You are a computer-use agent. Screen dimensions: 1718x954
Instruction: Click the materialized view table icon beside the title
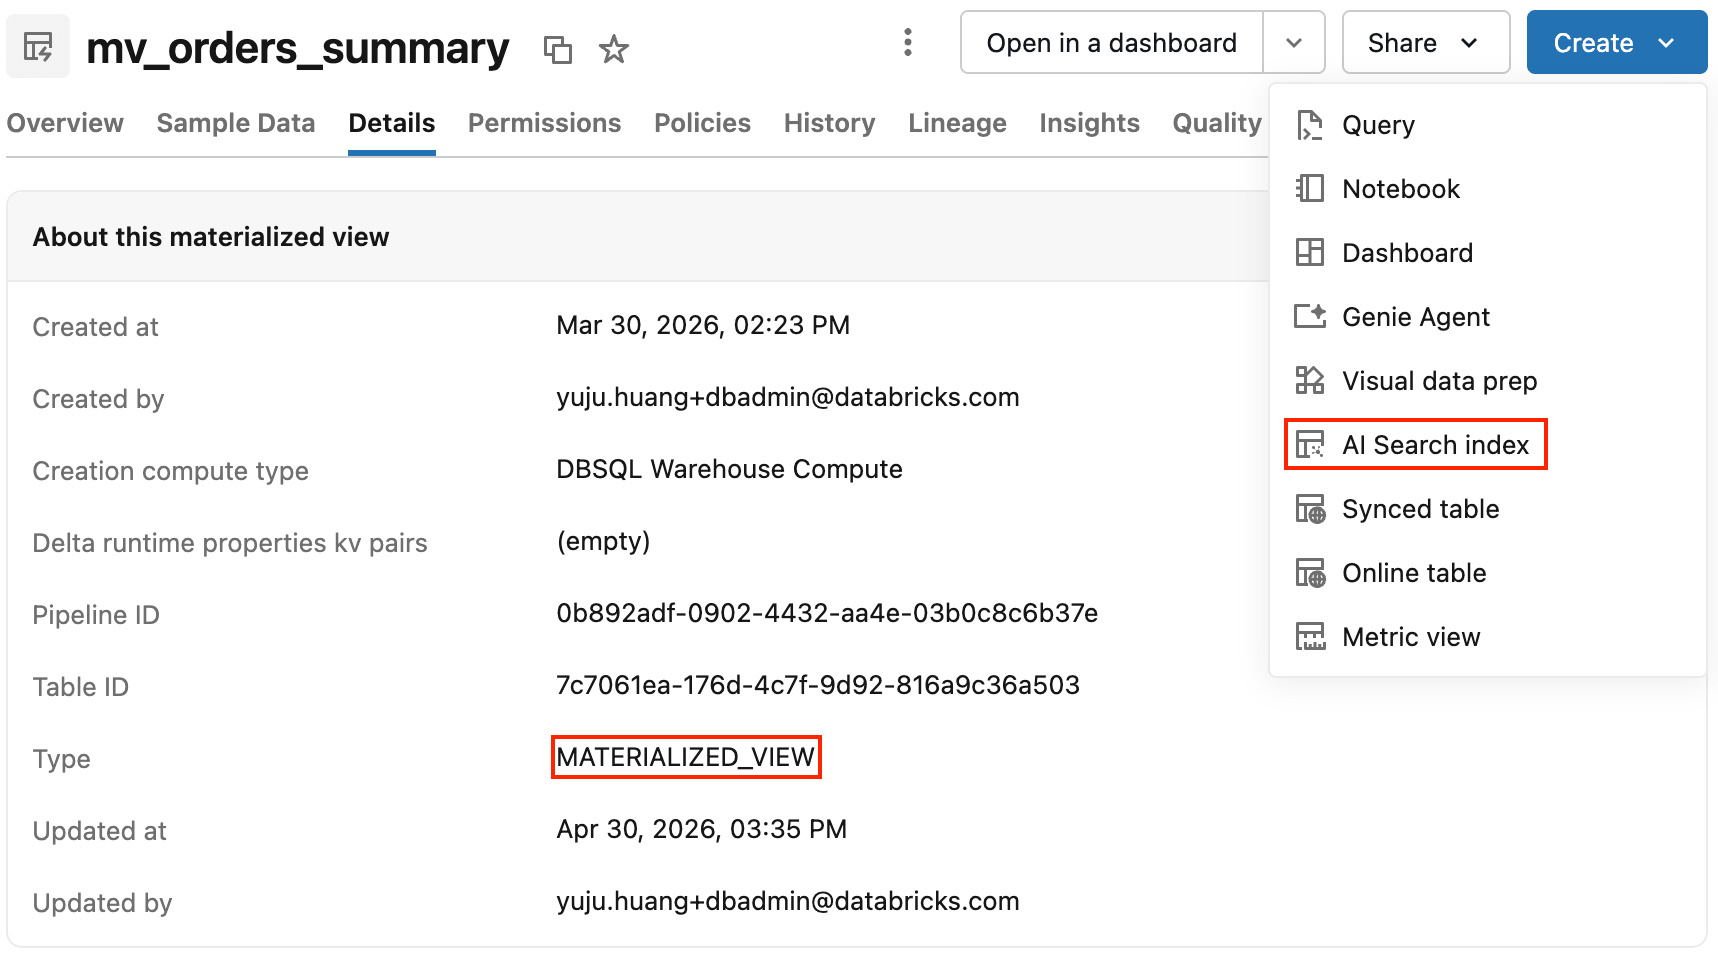pyautogui.click(x=38, y=46)
